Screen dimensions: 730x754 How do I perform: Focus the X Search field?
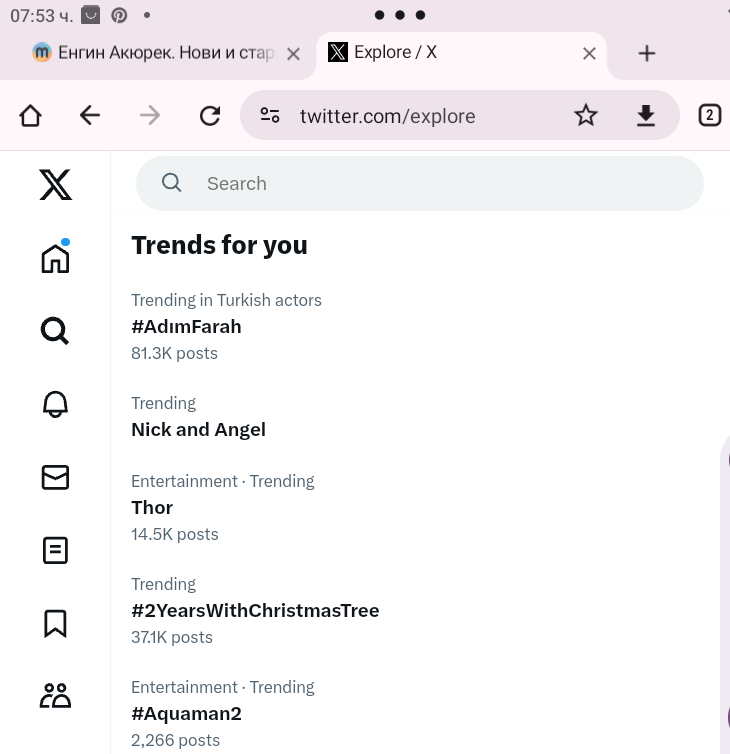(x=420, y=183)
